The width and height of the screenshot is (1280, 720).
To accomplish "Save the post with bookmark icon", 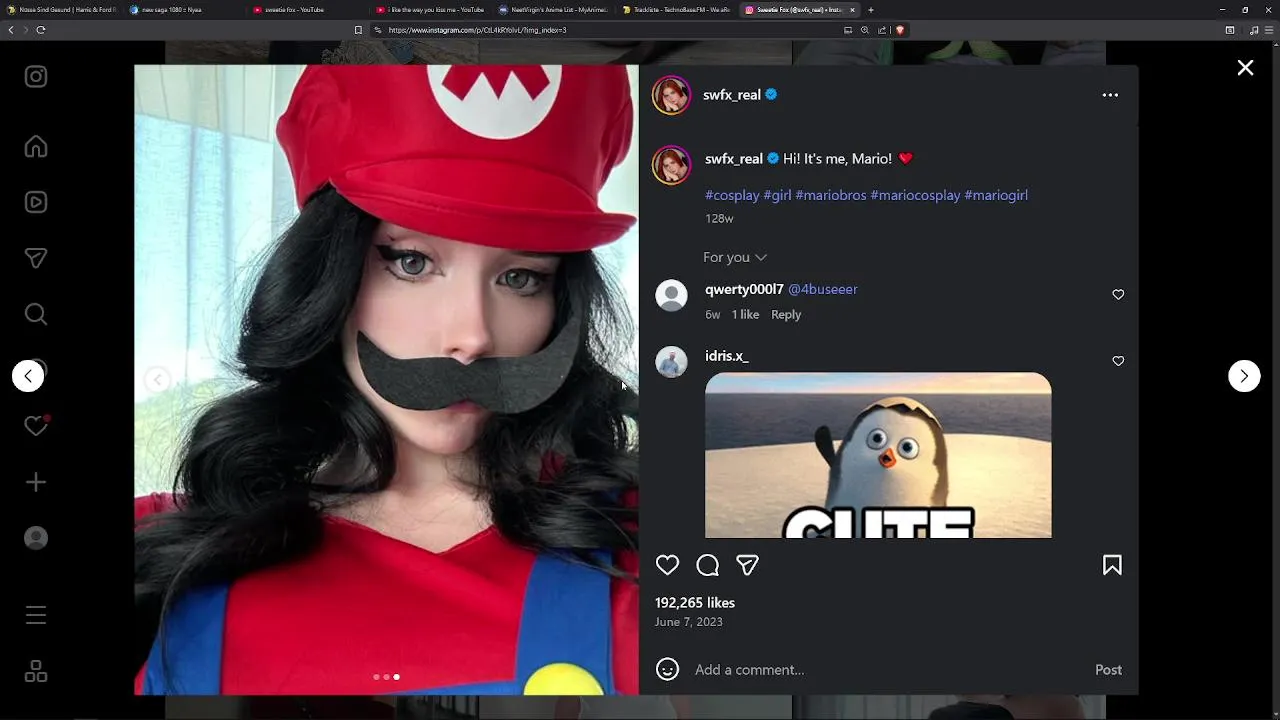I will pyautogui.click(x=1112, y=565).
